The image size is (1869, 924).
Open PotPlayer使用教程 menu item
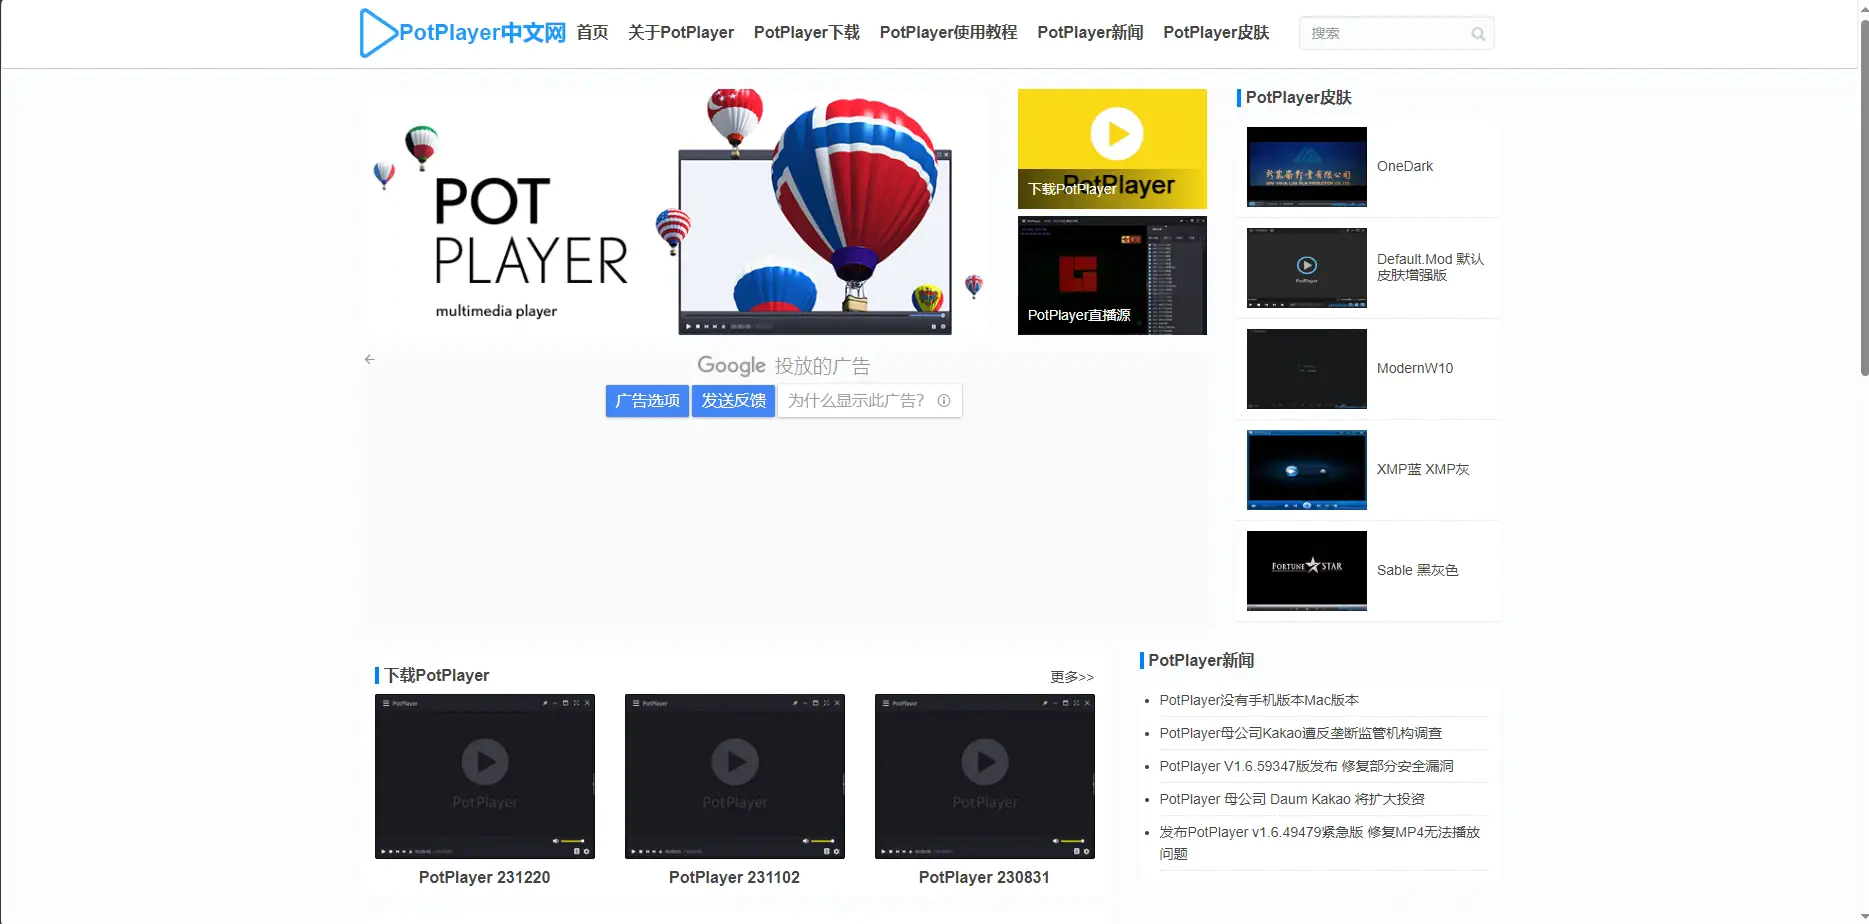(x=949, y=33)
